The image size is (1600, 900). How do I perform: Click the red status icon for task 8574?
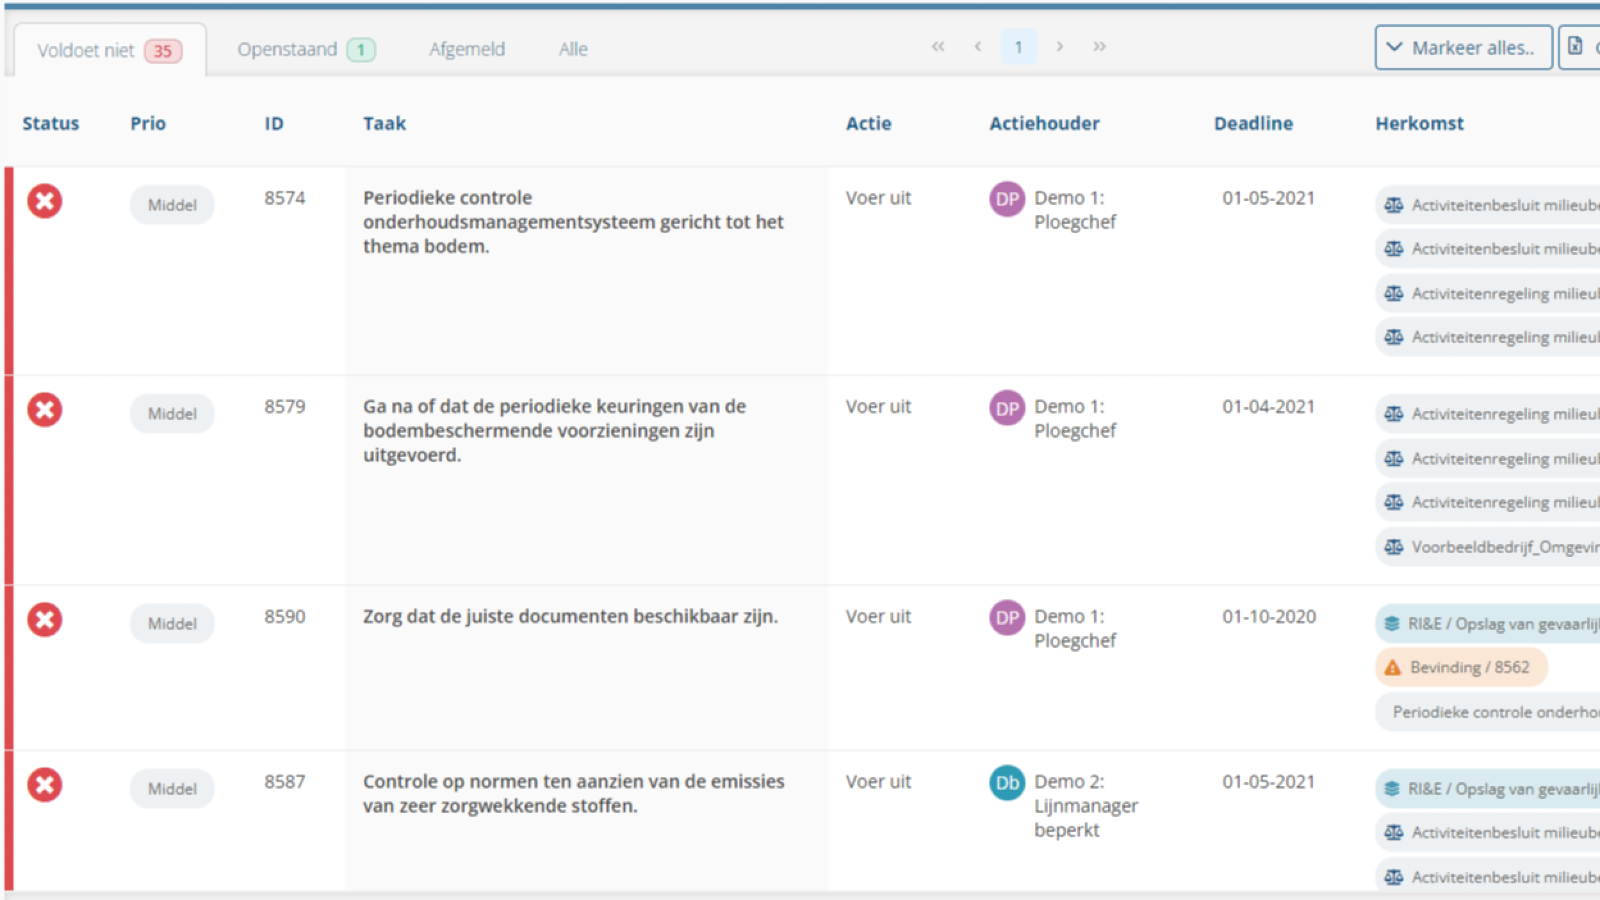[x=44, y=201]
